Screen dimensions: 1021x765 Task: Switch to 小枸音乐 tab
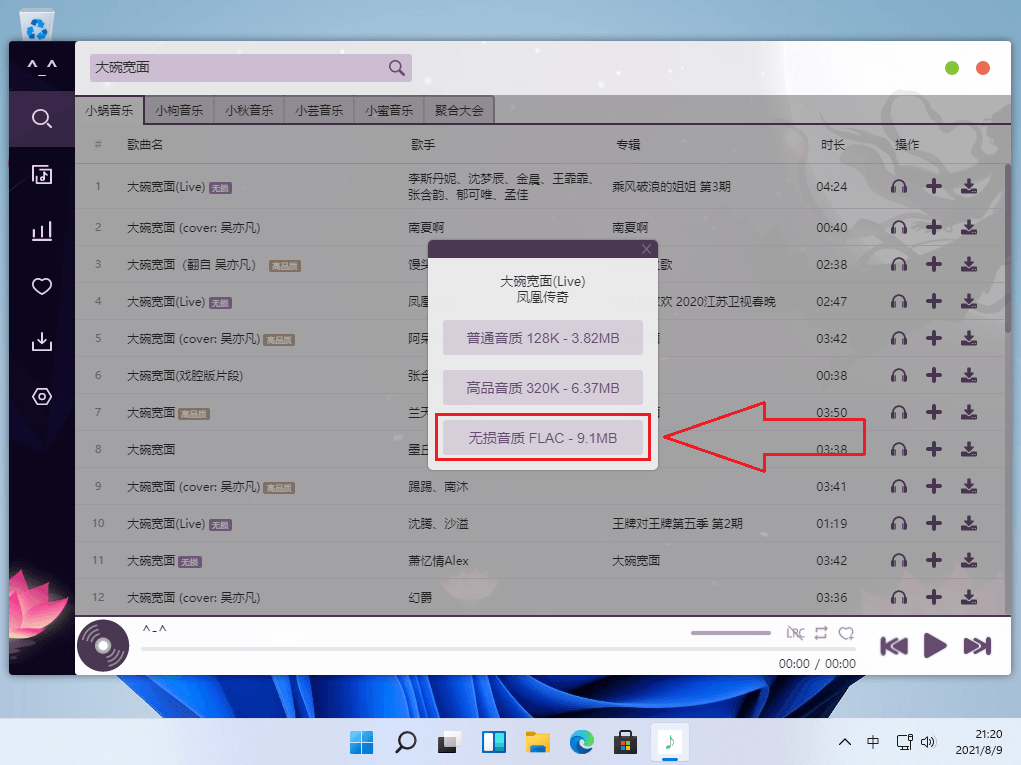[180, 110]
